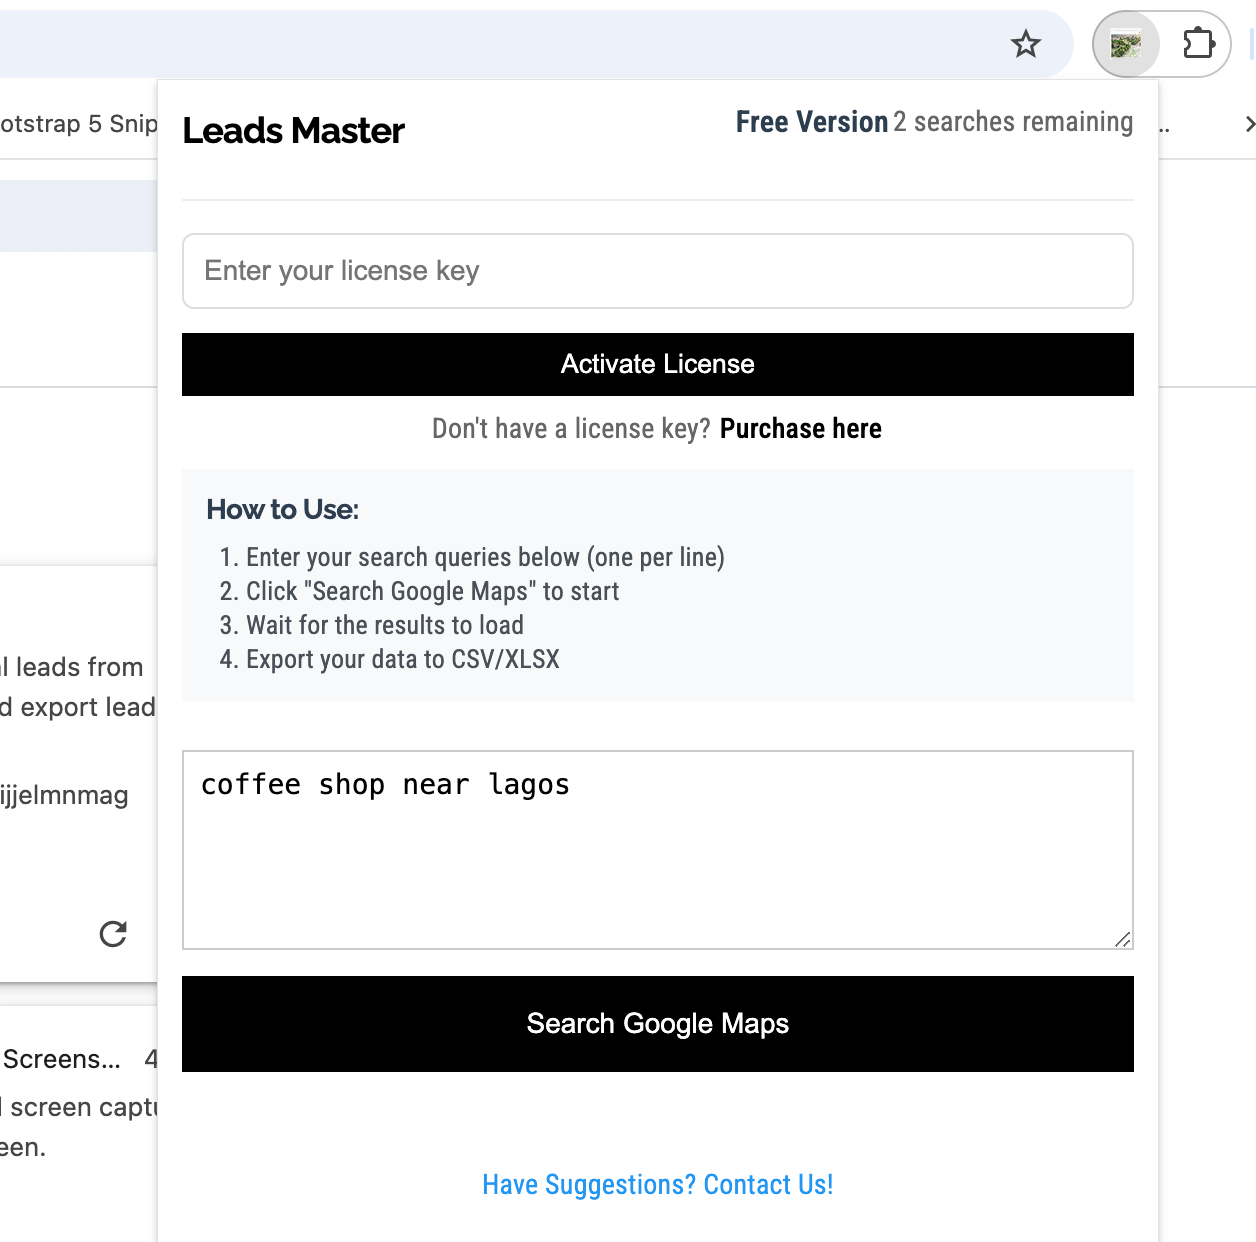Click the Export your data to CSV/XLSX step
This screenshot has width=1256, height=1242.
click(401, 660)
